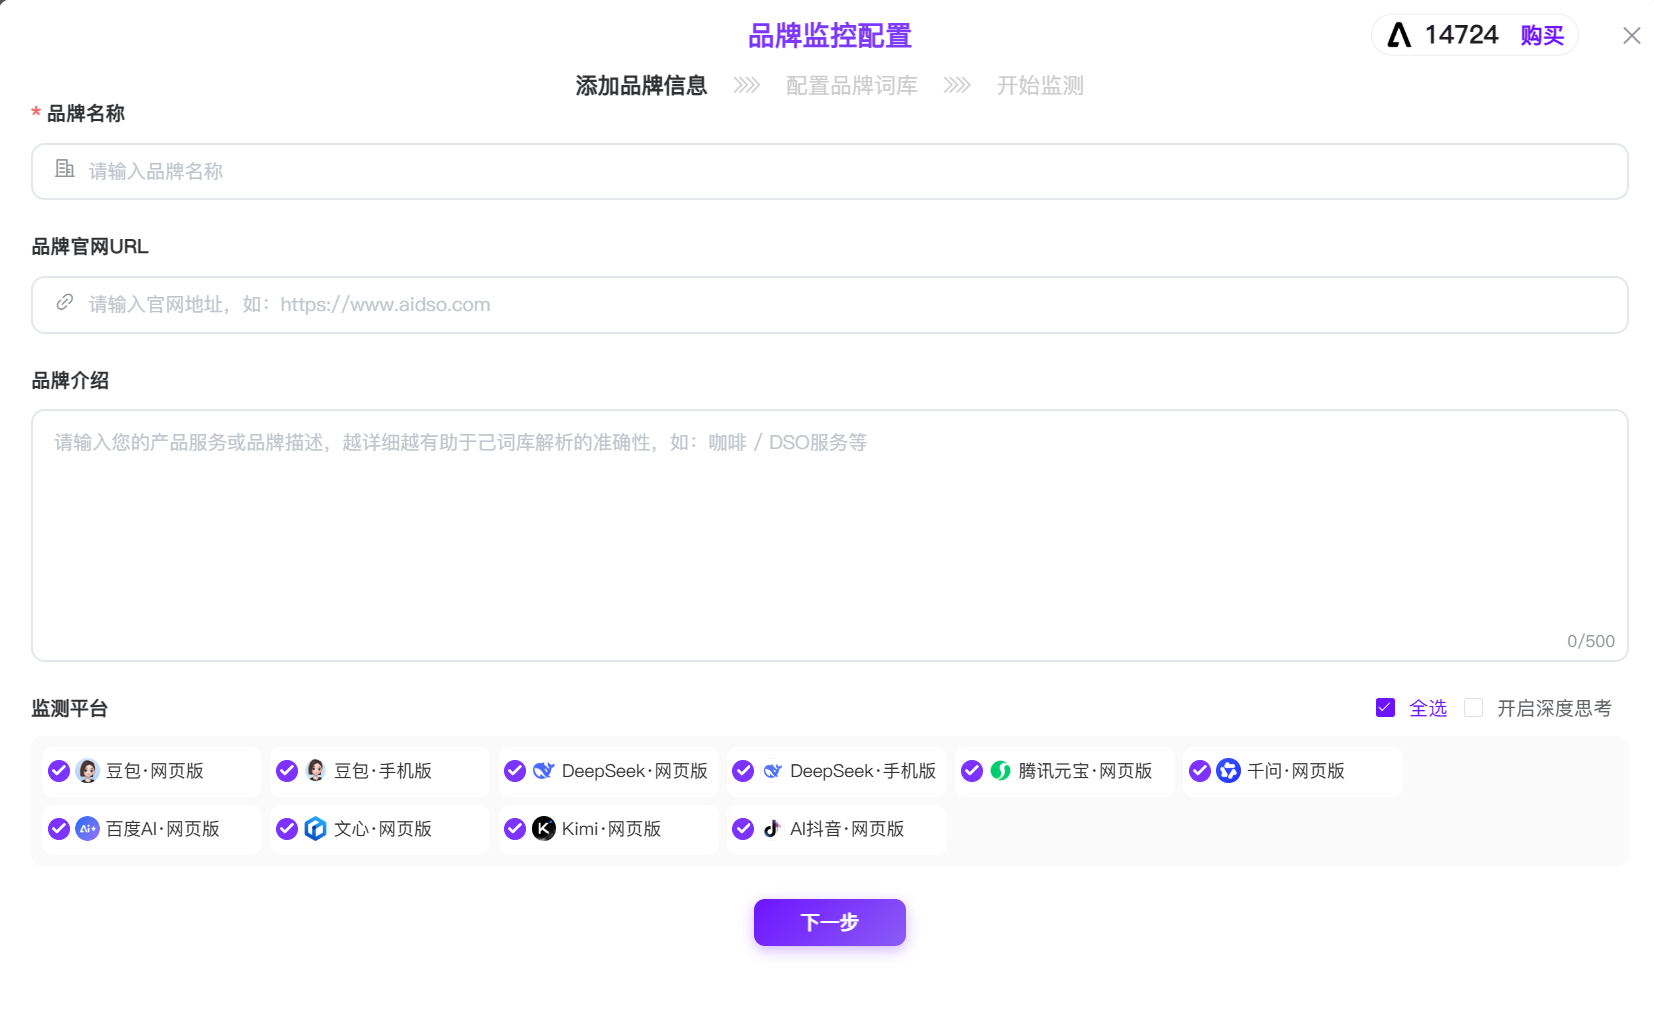
Task: Focus the 品牌名称 input field
Action: [x=830, y=172]
